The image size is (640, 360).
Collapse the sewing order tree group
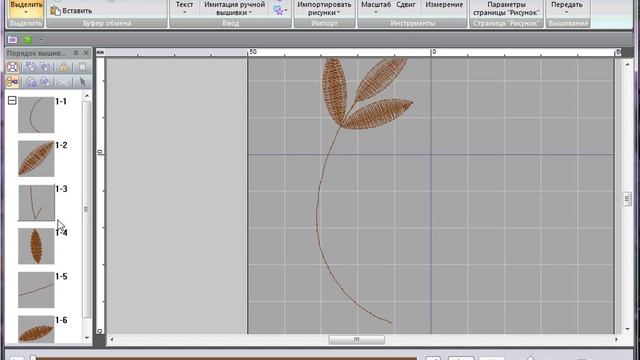12,100
